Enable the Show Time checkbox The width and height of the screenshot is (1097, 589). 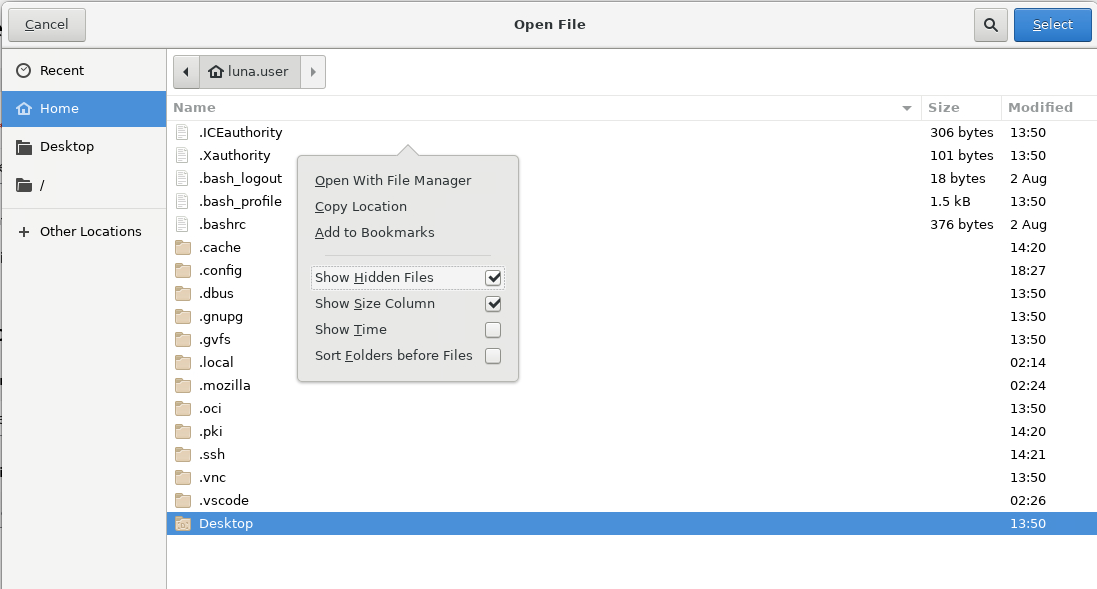point(493,329)
